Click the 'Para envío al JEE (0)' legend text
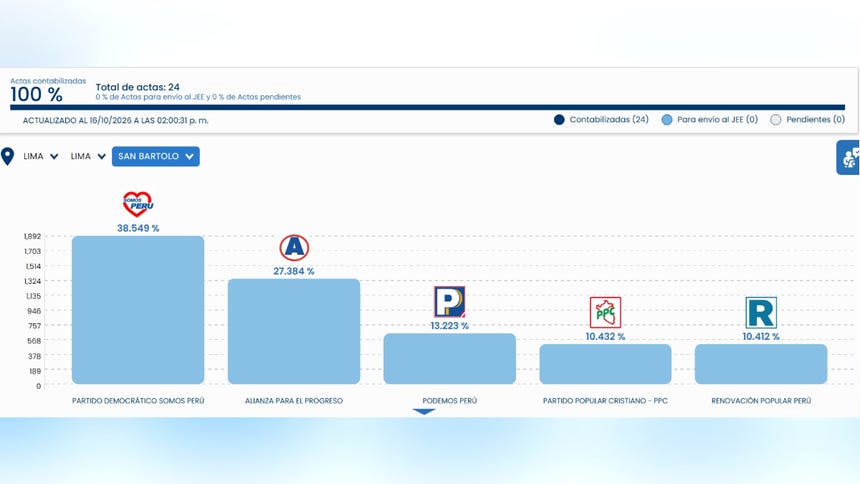 click(717, 119)
